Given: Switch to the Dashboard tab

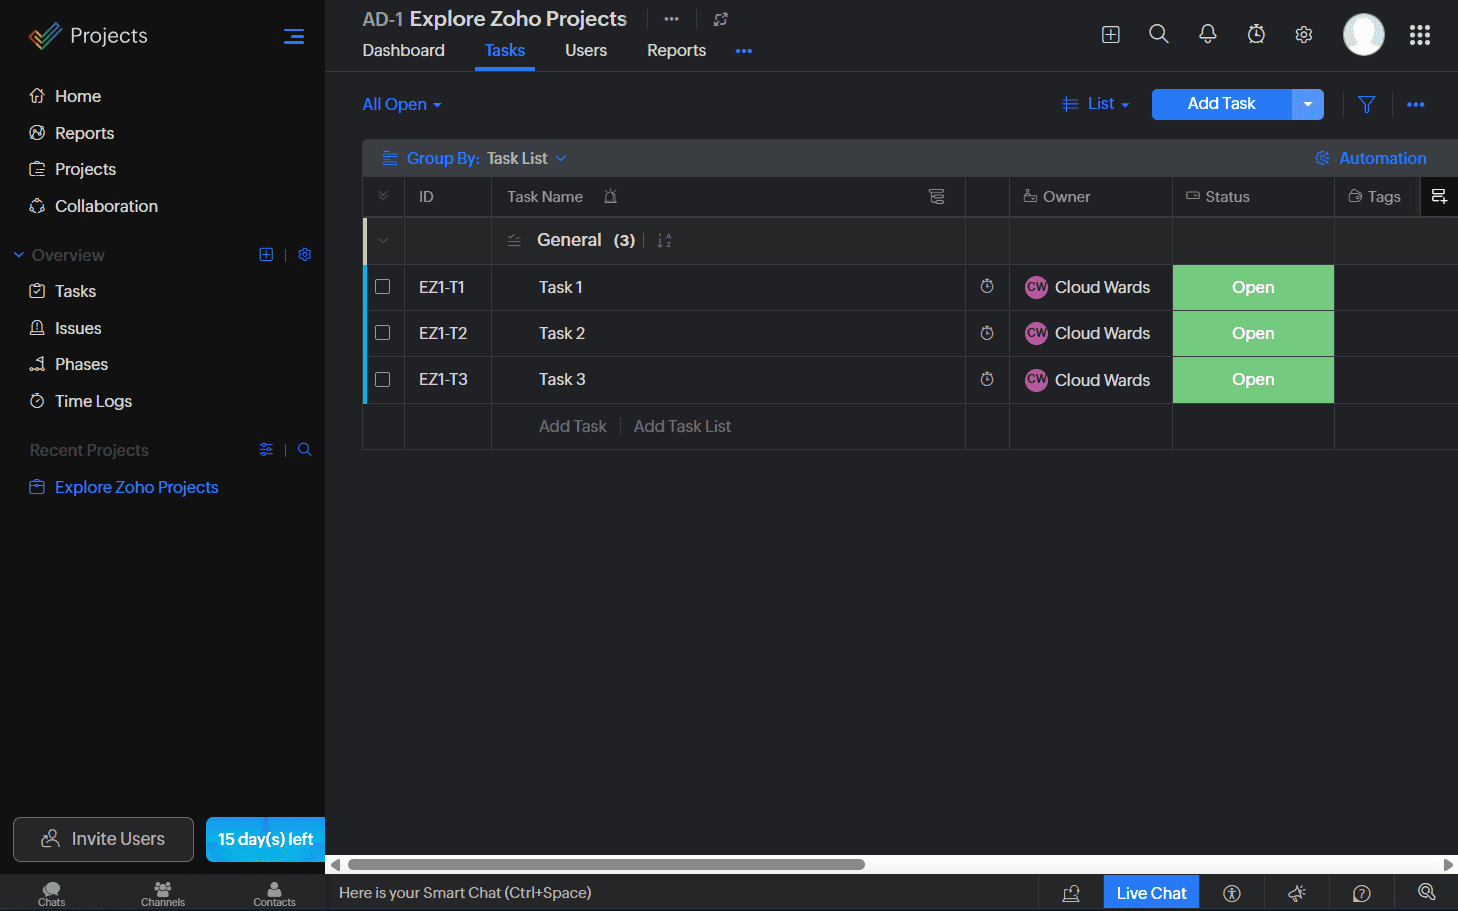Looking at the screenshot, I should pyautogui.click(x=403, y=51).
